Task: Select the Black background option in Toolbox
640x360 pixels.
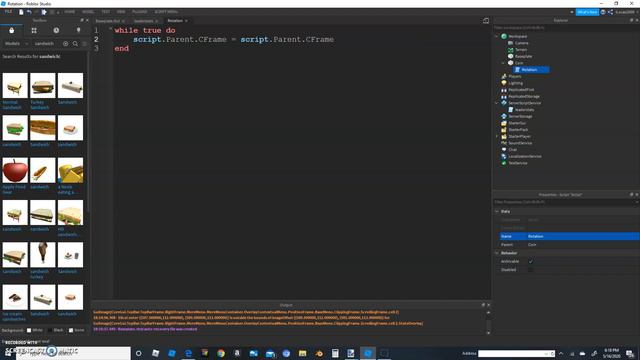Action: point(50,330)
